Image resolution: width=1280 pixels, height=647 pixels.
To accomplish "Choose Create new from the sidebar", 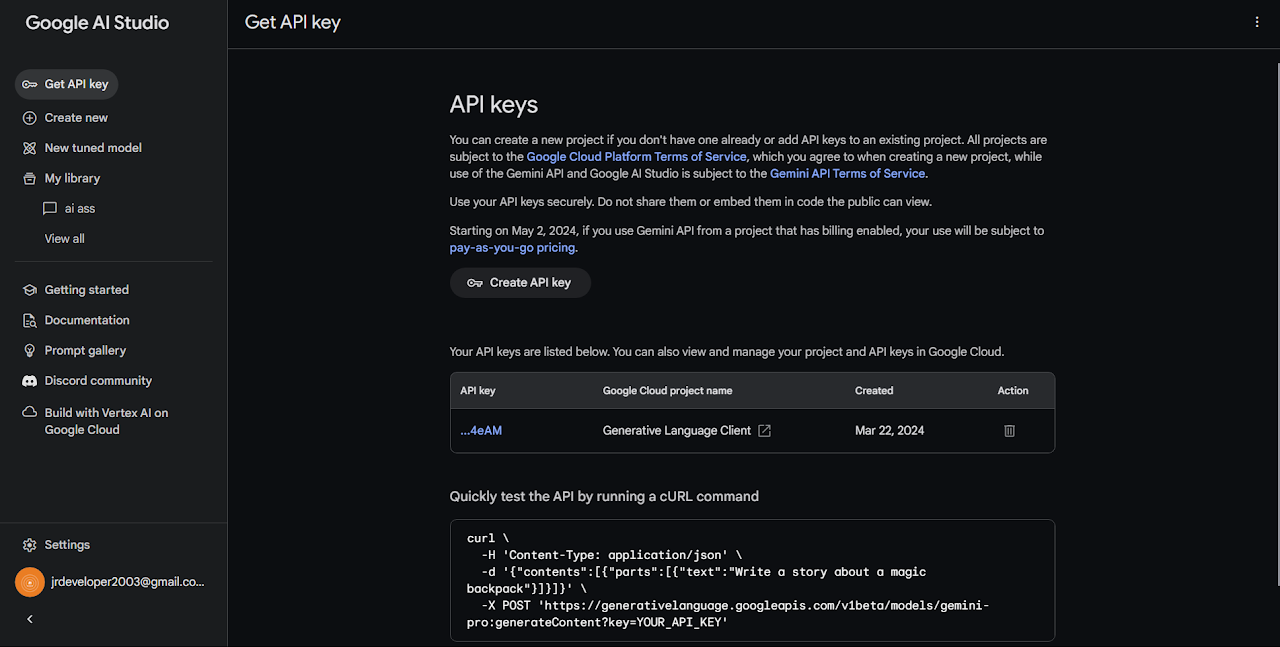I will point(76,118).
